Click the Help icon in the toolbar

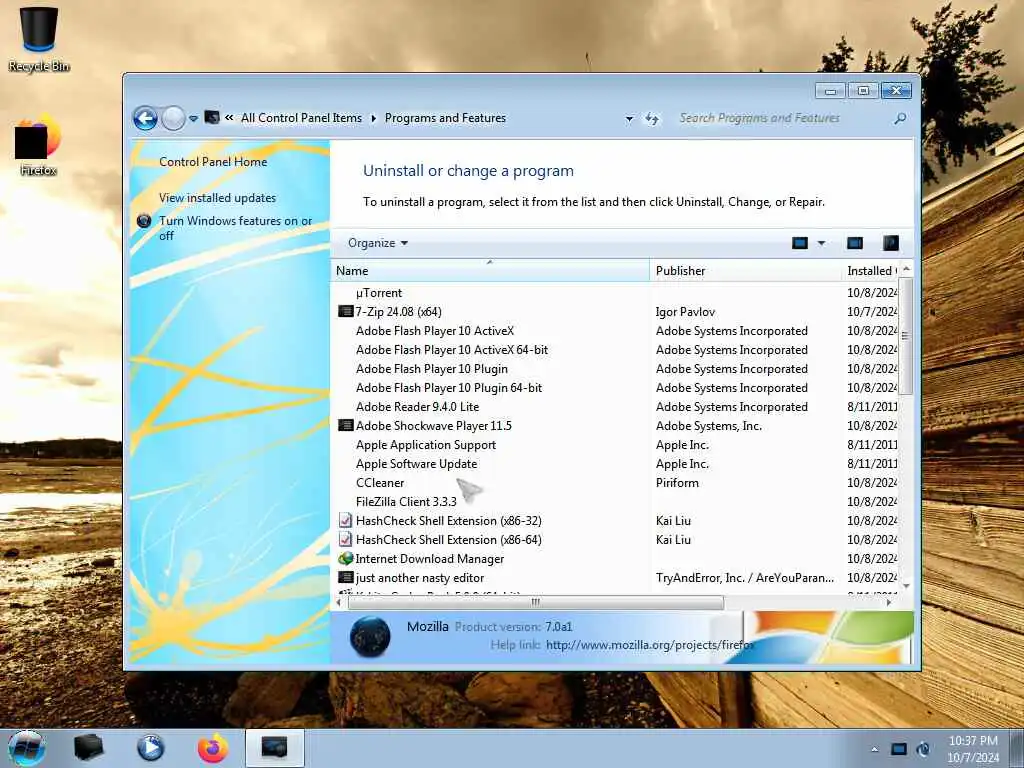[891, 243]
